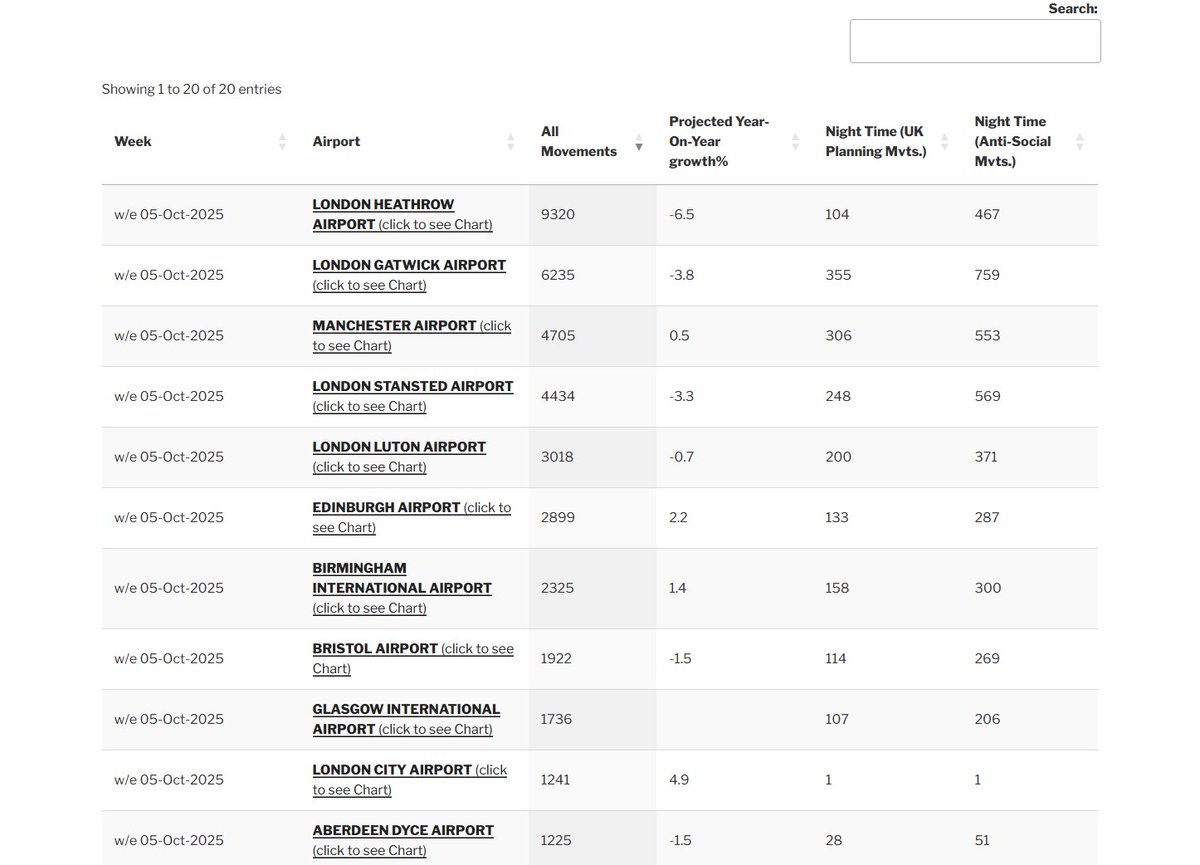Click Birmingham growth value 1.4
Image resolution: width=1200 pixels, height=865 pixels.
click(678, 588)
